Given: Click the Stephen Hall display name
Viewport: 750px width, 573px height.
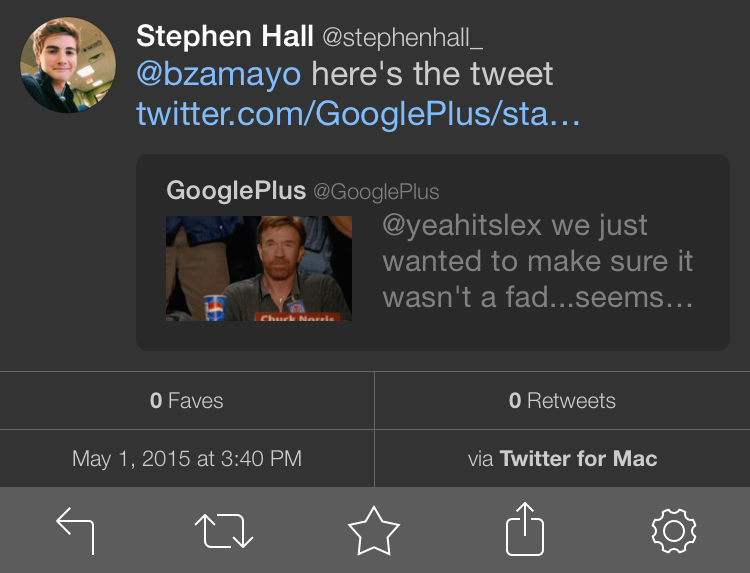Looking at the screenshot, I should pyautogui.click(x=224, y=37).
